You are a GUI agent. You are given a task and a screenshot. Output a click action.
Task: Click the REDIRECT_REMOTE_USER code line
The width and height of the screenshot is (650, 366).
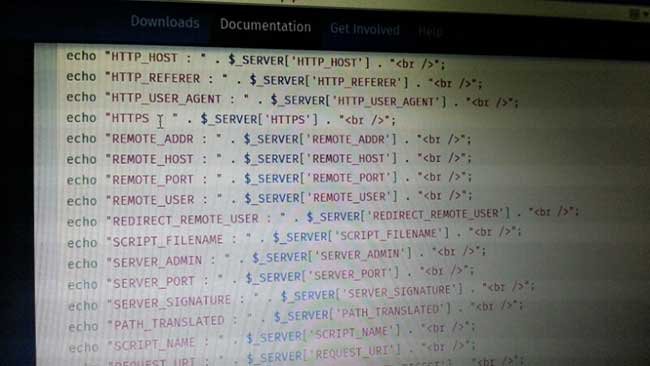point(323,217)
